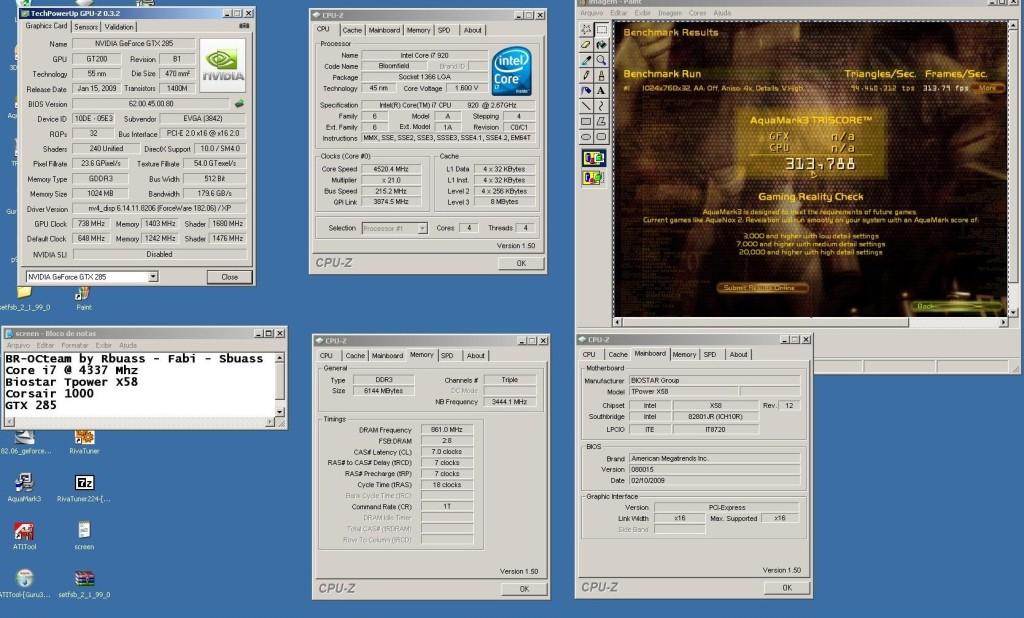
Task: Open the Processor #1 selection dropdown in CPU-Z
Action: click(423, 228)
